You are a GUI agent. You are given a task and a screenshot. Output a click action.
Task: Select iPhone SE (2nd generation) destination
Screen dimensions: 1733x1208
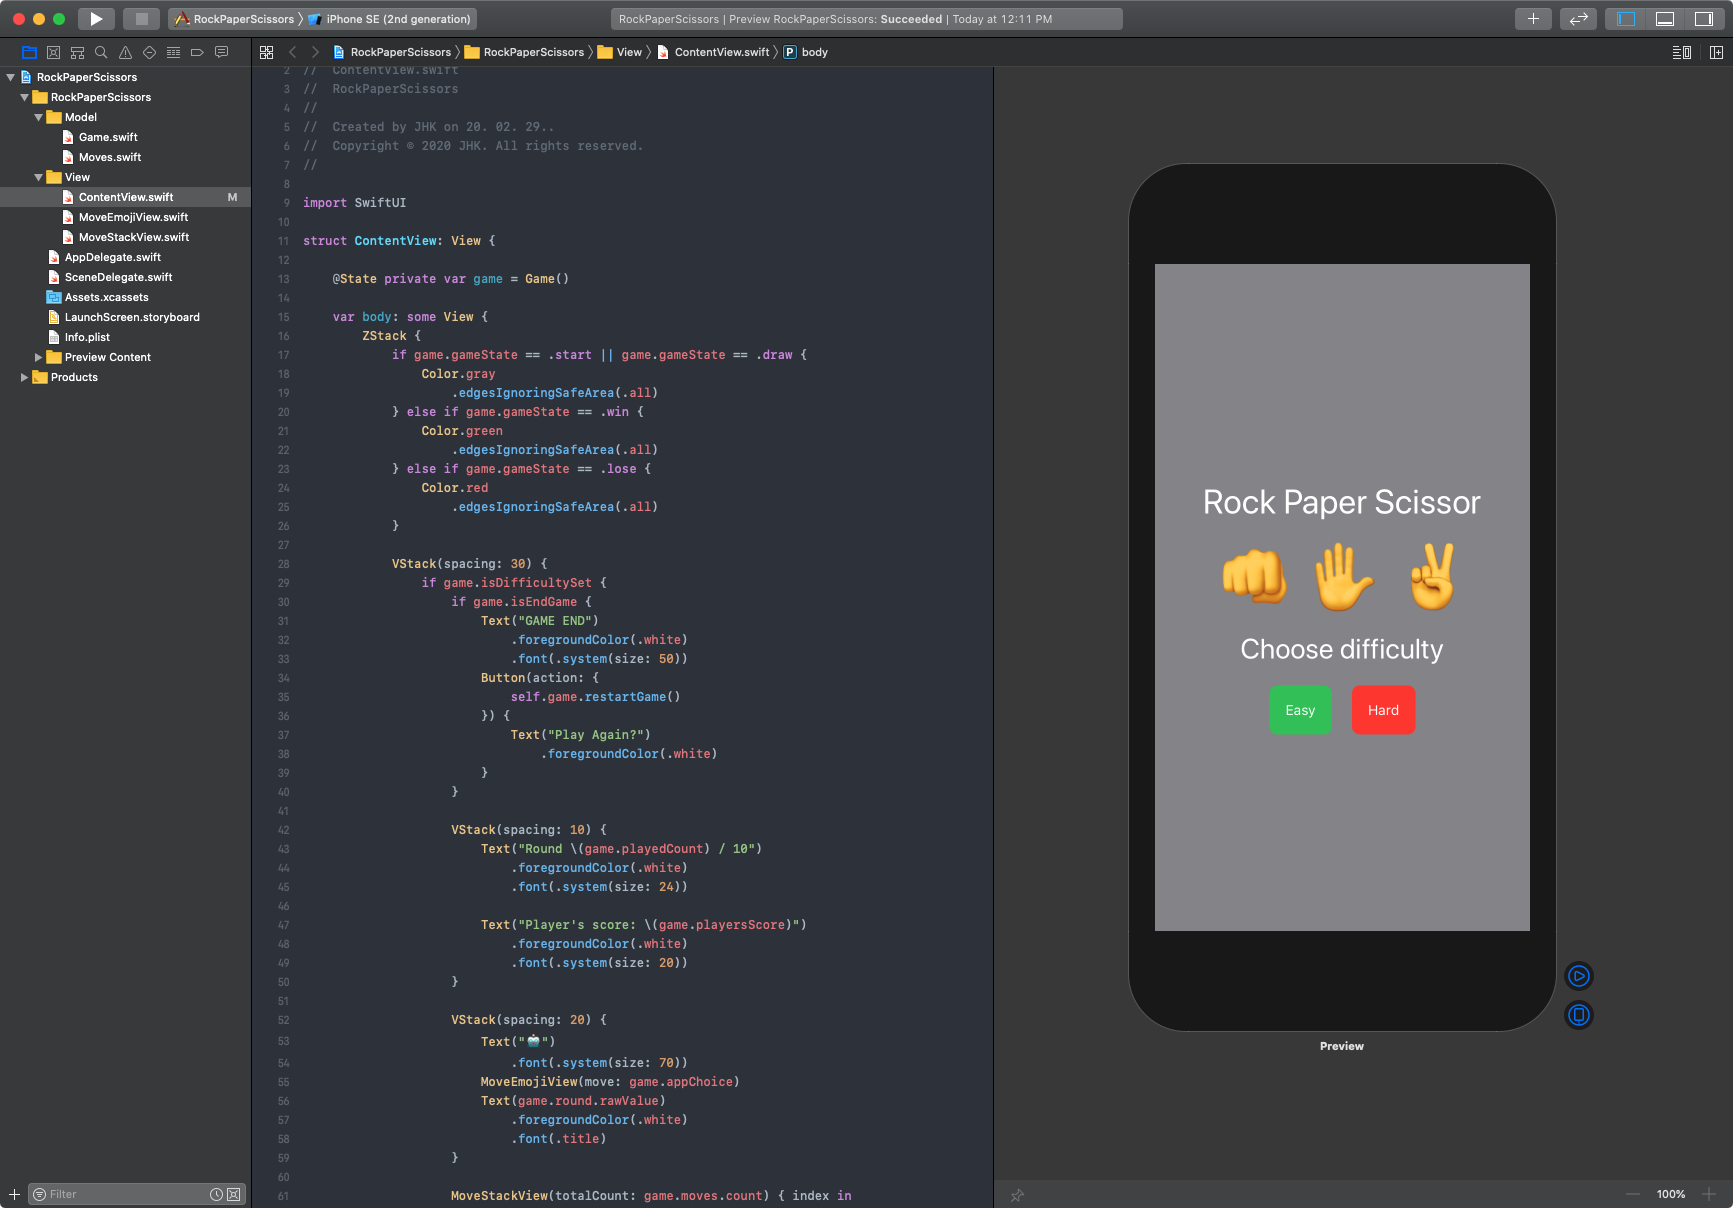pyautogui.click(x=397, y=19)
